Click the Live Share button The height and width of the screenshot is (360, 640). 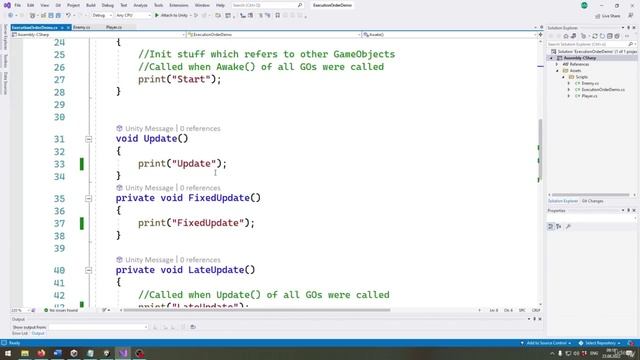pyautogui.click(x=608, y=16)
